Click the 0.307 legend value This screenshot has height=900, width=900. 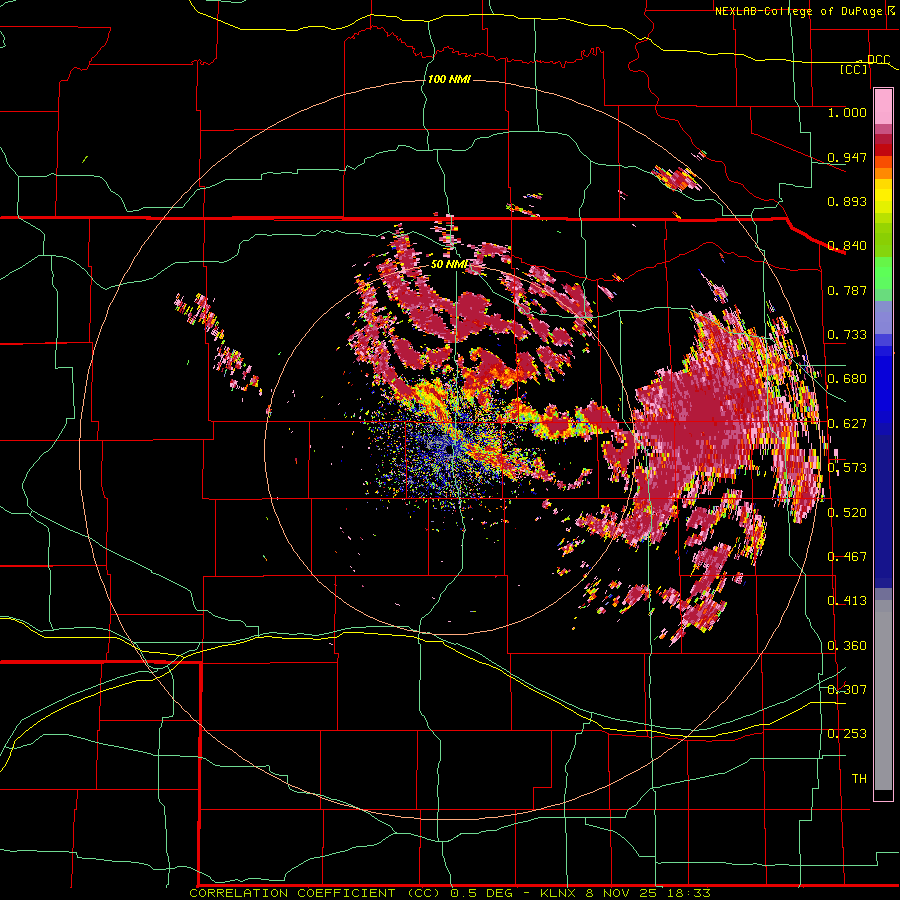coord(847,689)
